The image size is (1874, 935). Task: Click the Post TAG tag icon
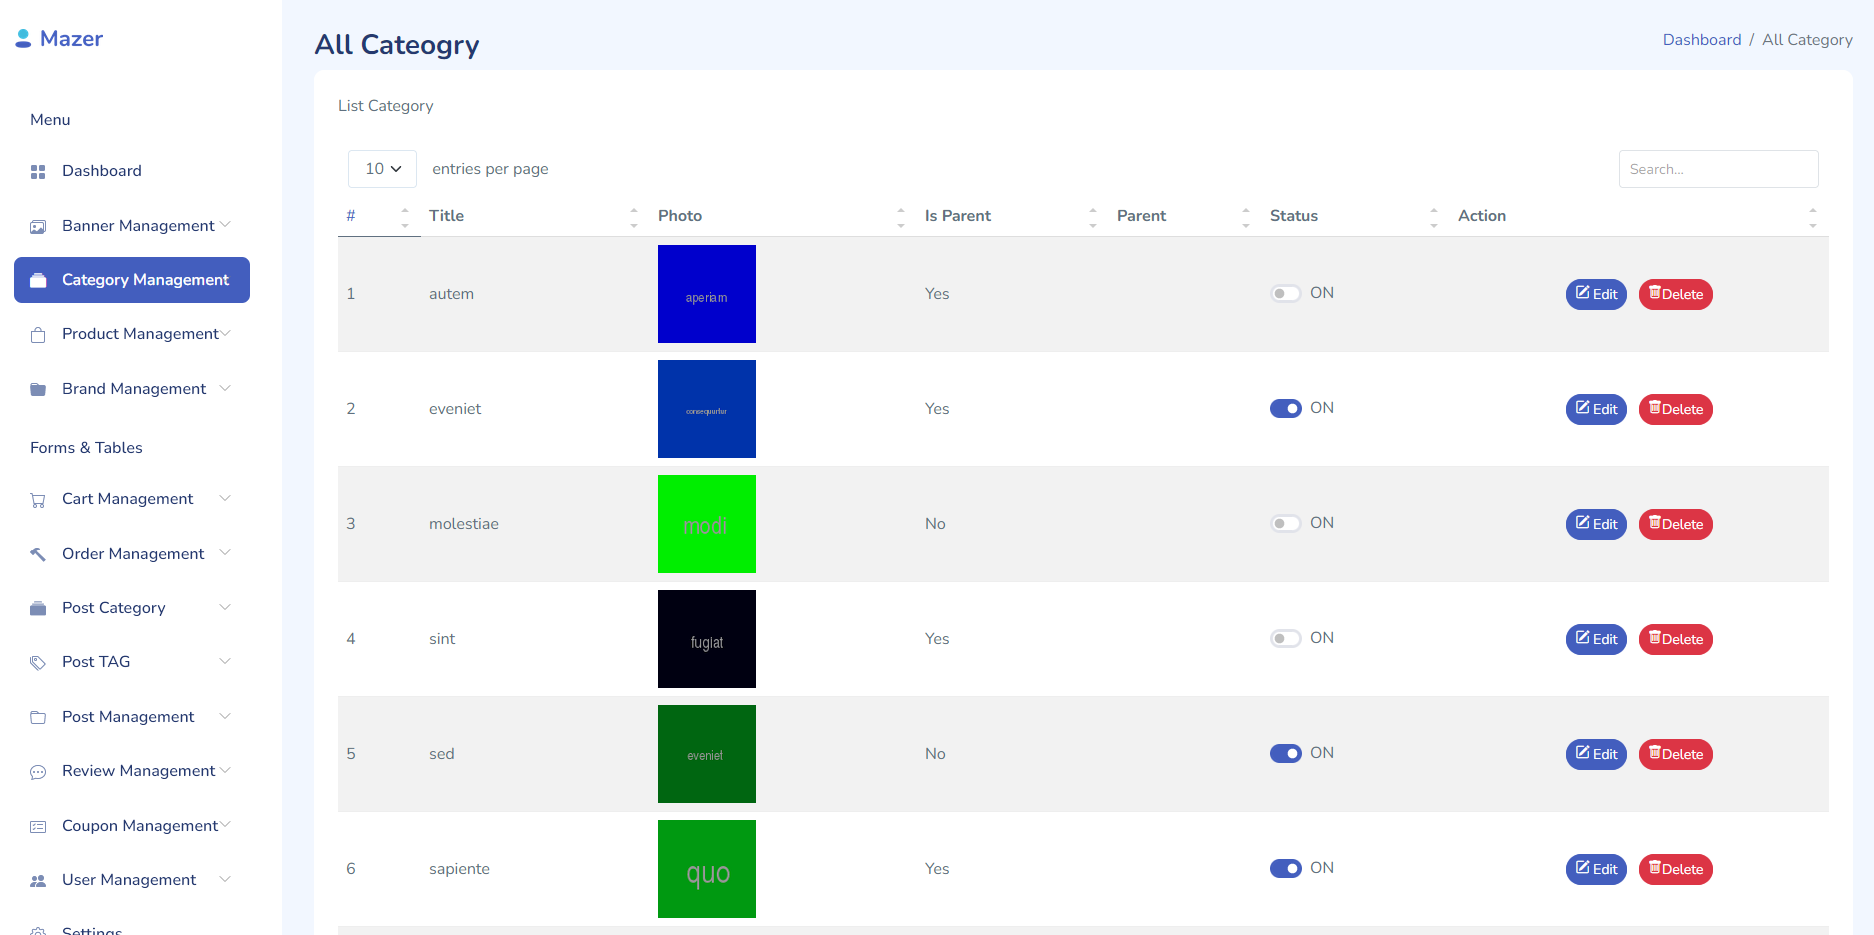[x=38, y=663]
